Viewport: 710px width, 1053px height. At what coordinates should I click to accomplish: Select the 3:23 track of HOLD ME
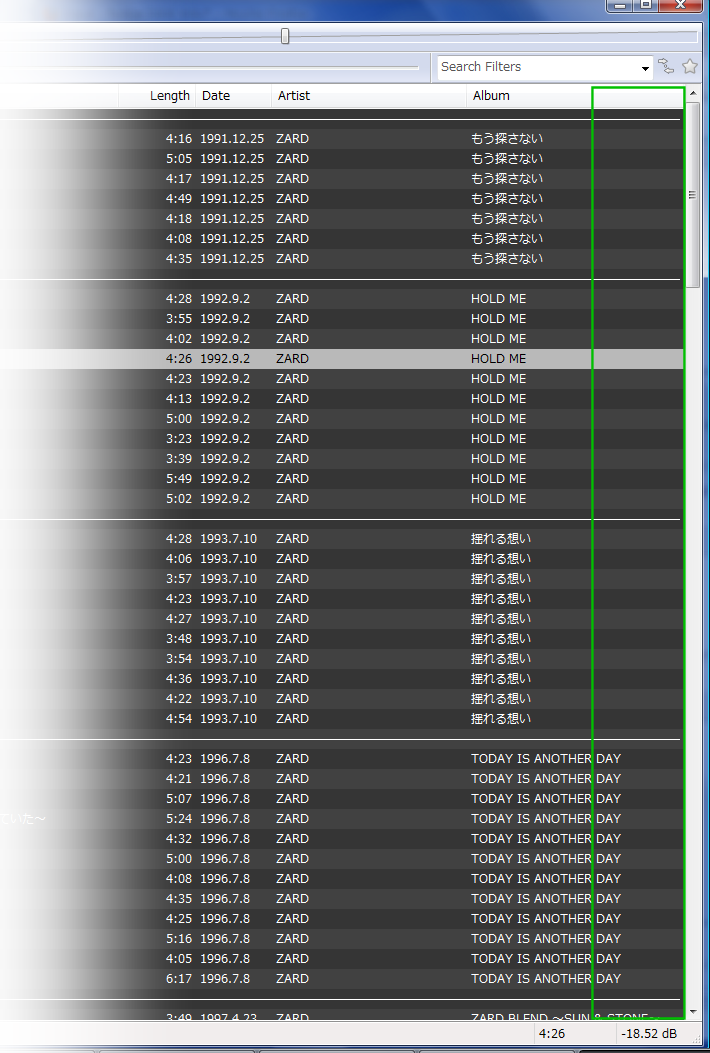[x=341, y=439]
